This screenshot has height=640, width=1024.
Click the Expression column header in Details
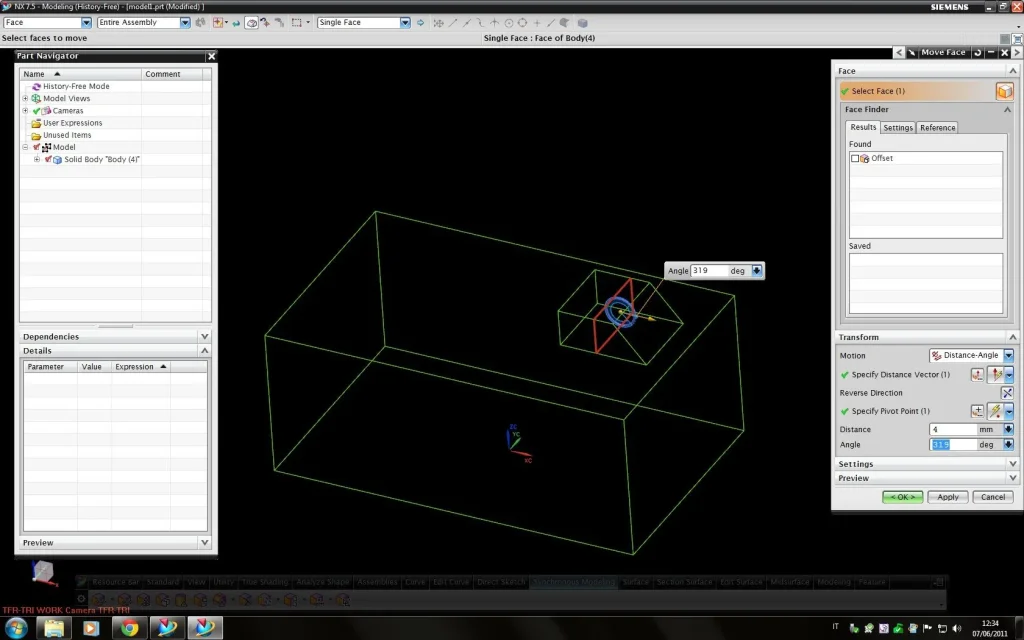pos(140,367)
